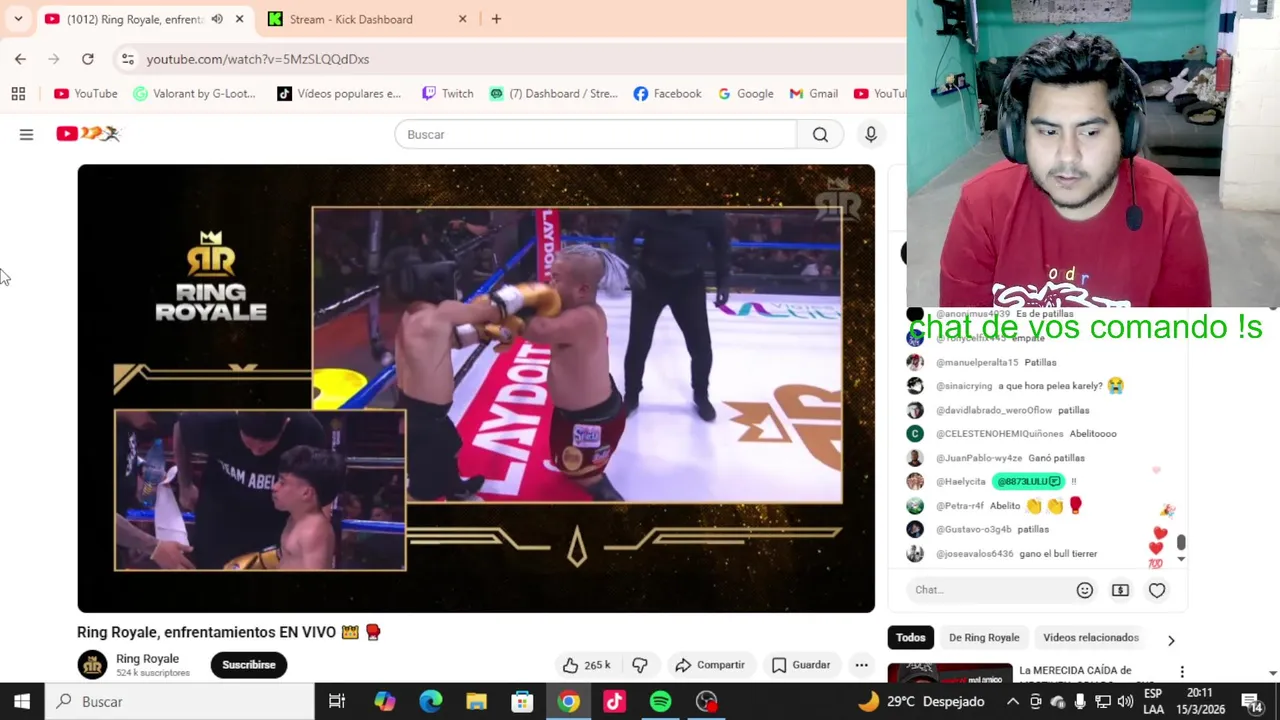Reload the page with refresh icon

[x=88, y=59]
